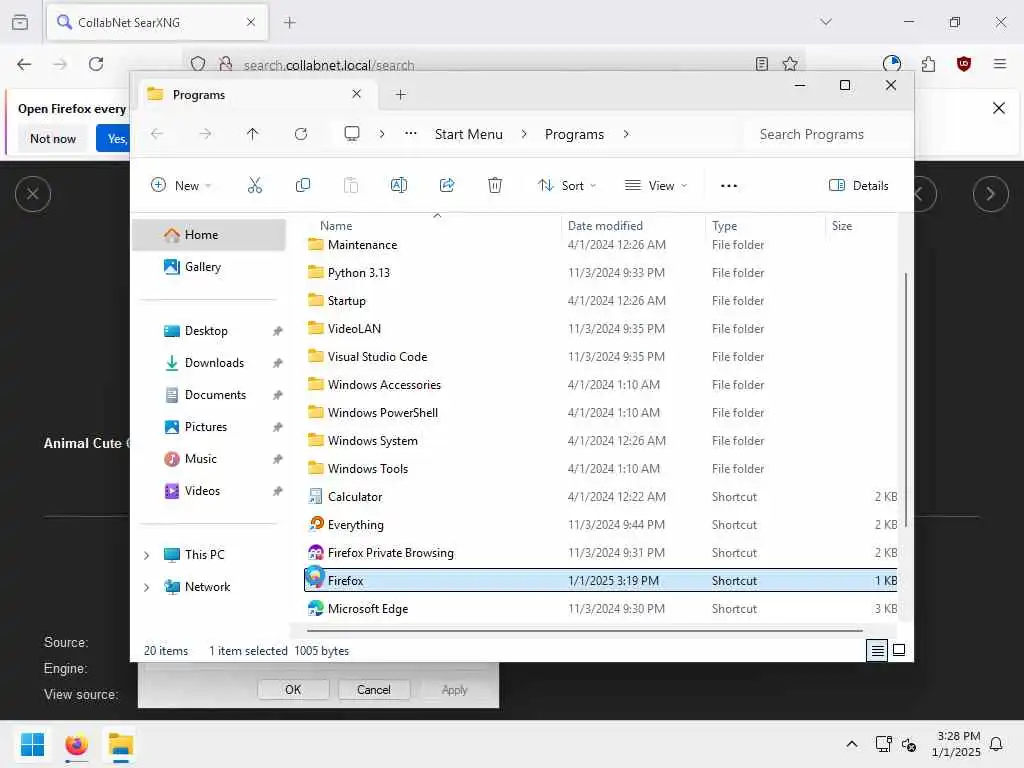
Task: Click the horizontal scrollbar under file list
Action: (x=584, y=631)
